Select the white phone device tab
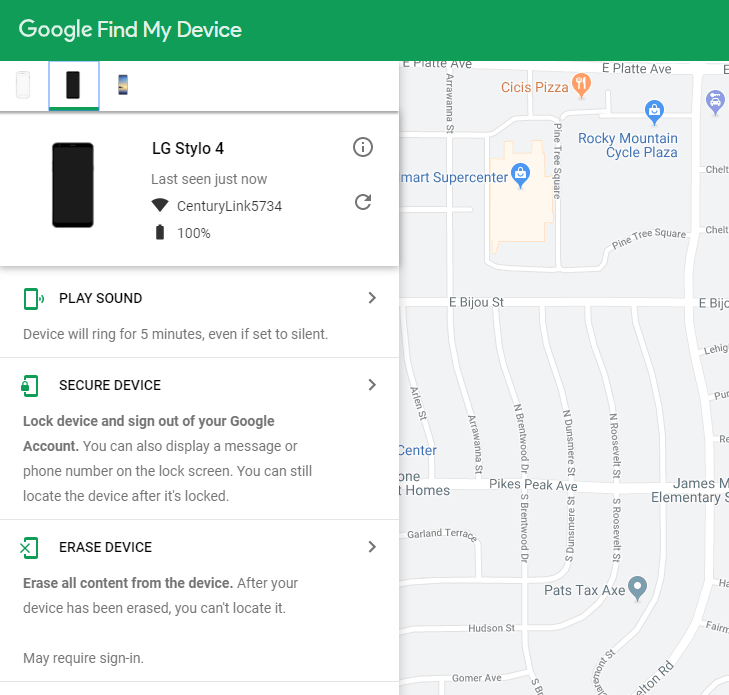Screen dimensions: 729x695 [x=23, y=85]
